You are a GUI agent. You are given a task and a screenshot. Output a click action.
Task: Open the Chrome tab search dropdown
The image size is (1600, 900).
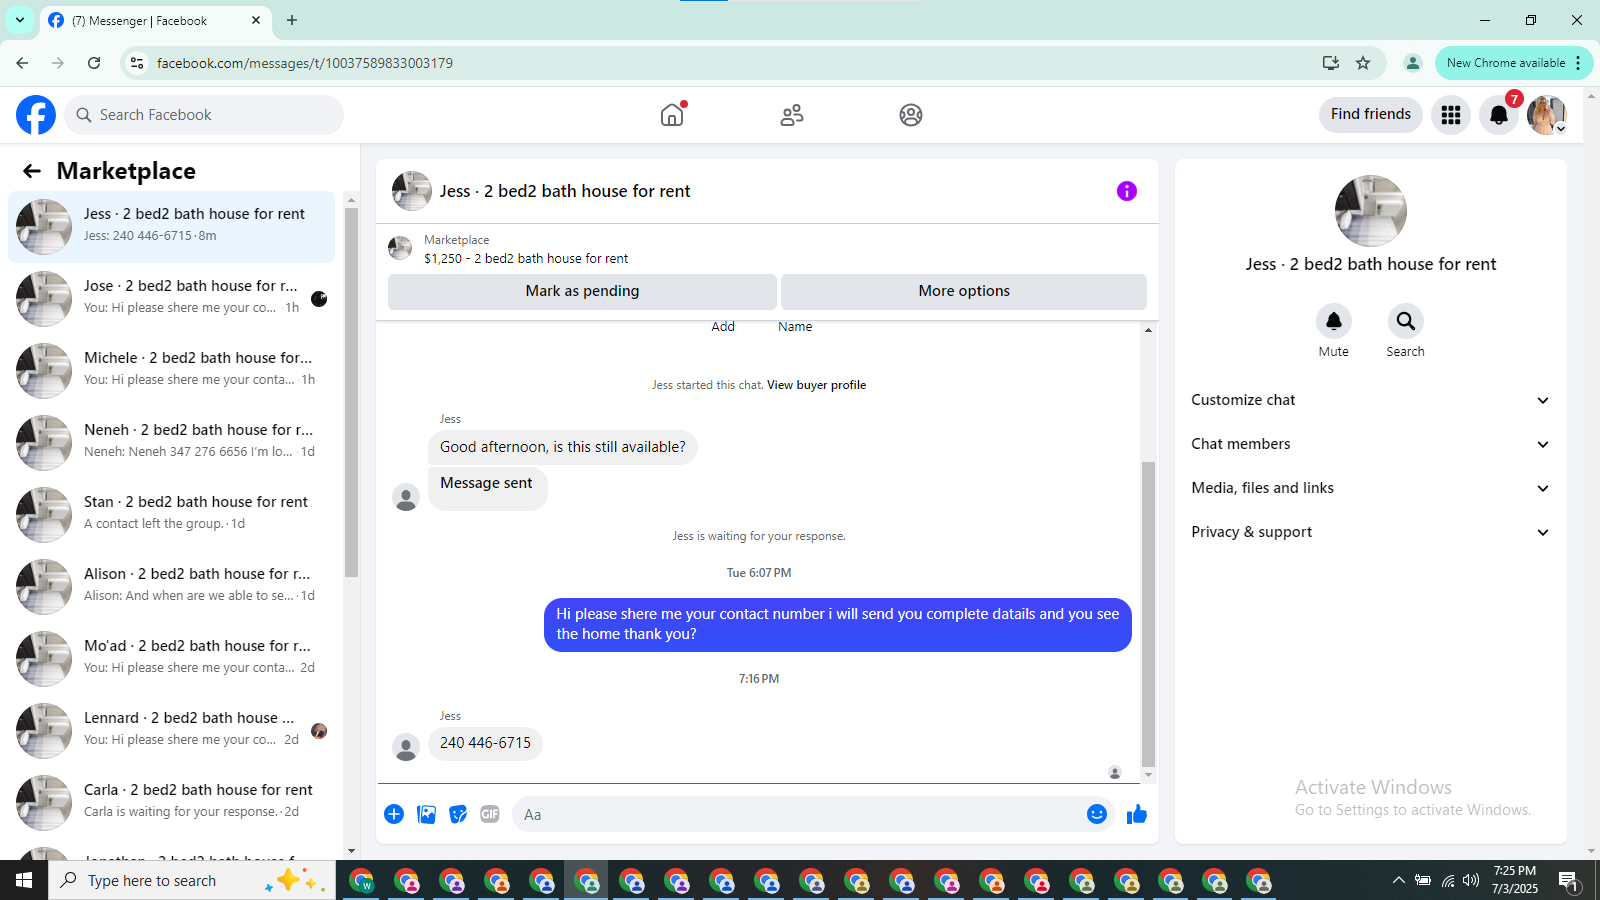20,20
